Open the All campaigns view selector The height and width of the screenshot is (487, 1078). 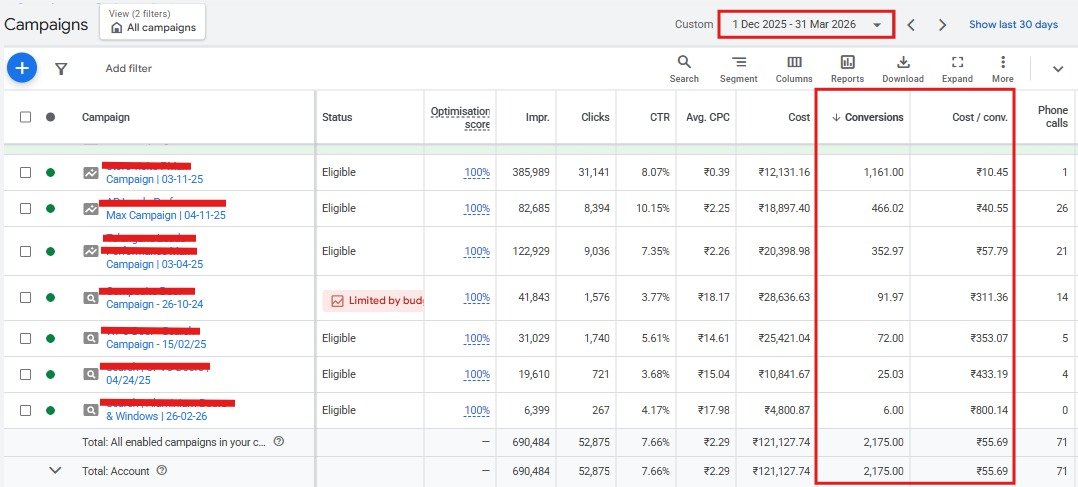[152, 22]
